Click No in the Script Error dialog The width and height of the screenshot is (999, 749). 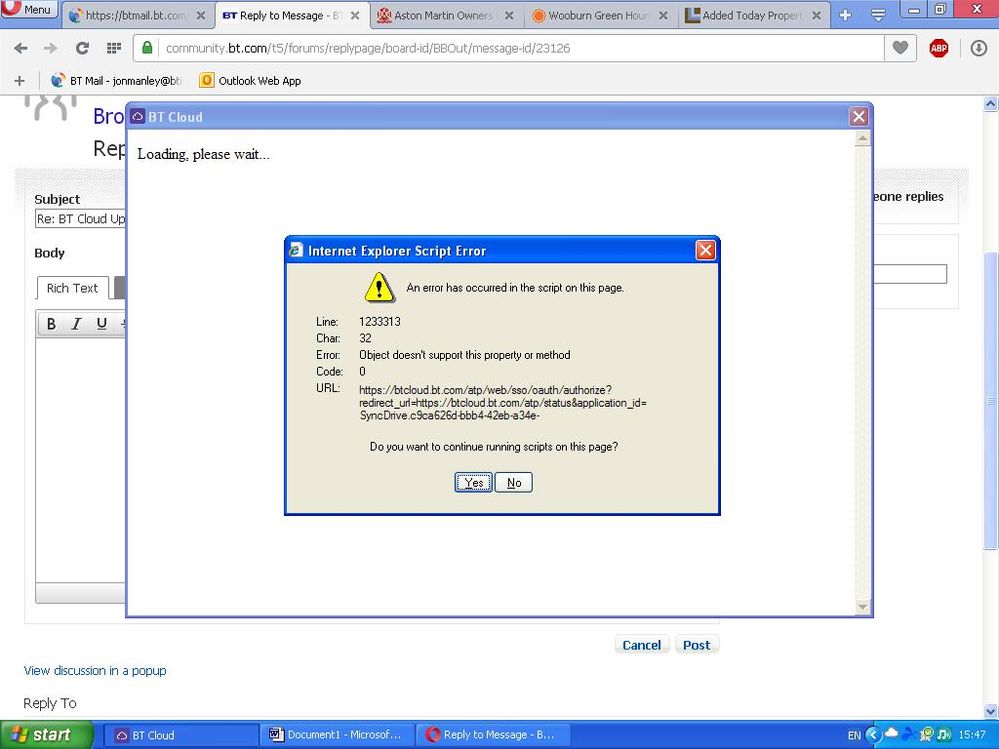pos(514,483)
